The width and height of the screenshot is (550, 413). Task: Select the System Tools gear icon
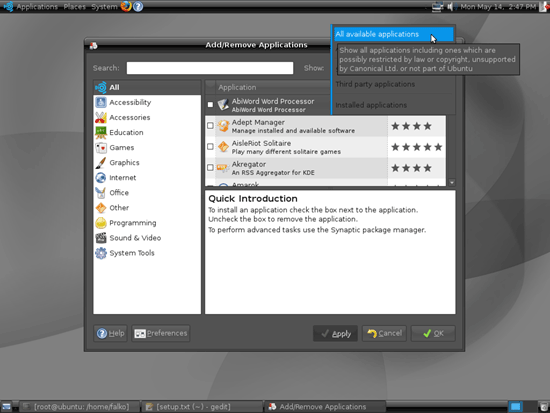tap(101, 253)
